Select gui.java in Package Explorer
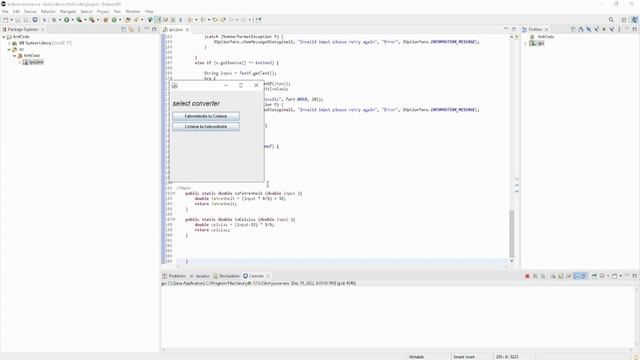The width and height of the screenshot is (640, 360). (x=33, y=62)
